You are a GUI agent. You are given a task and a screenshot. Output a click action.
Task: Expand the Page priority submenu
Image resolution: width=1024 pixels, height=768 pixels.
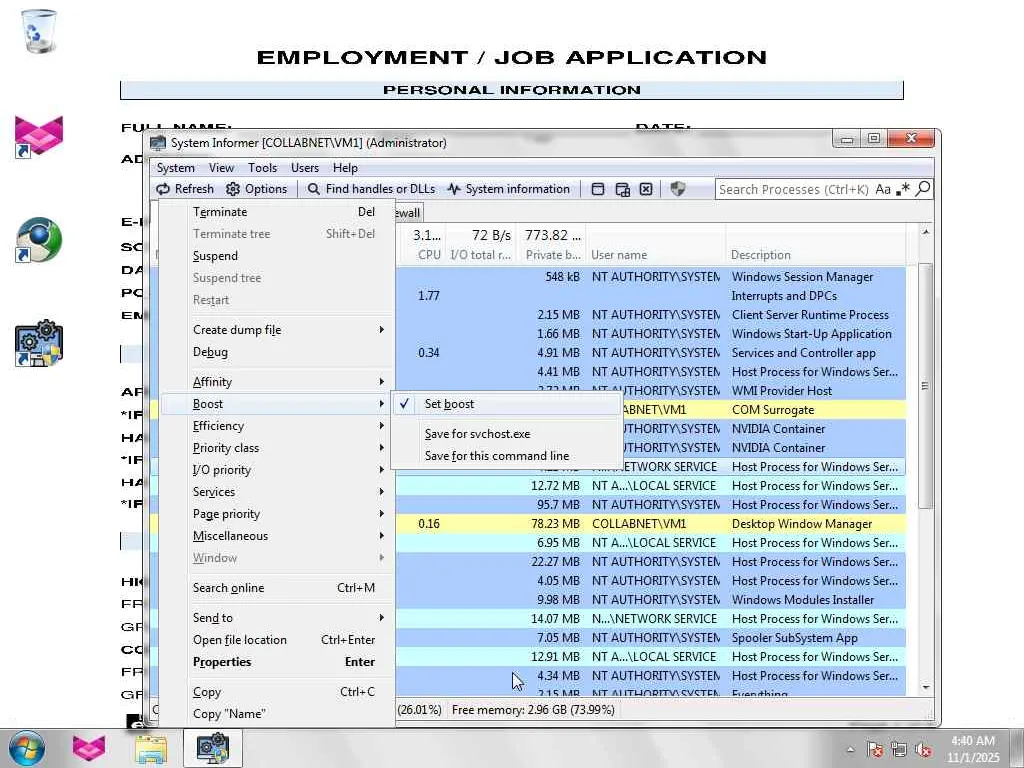278,514
